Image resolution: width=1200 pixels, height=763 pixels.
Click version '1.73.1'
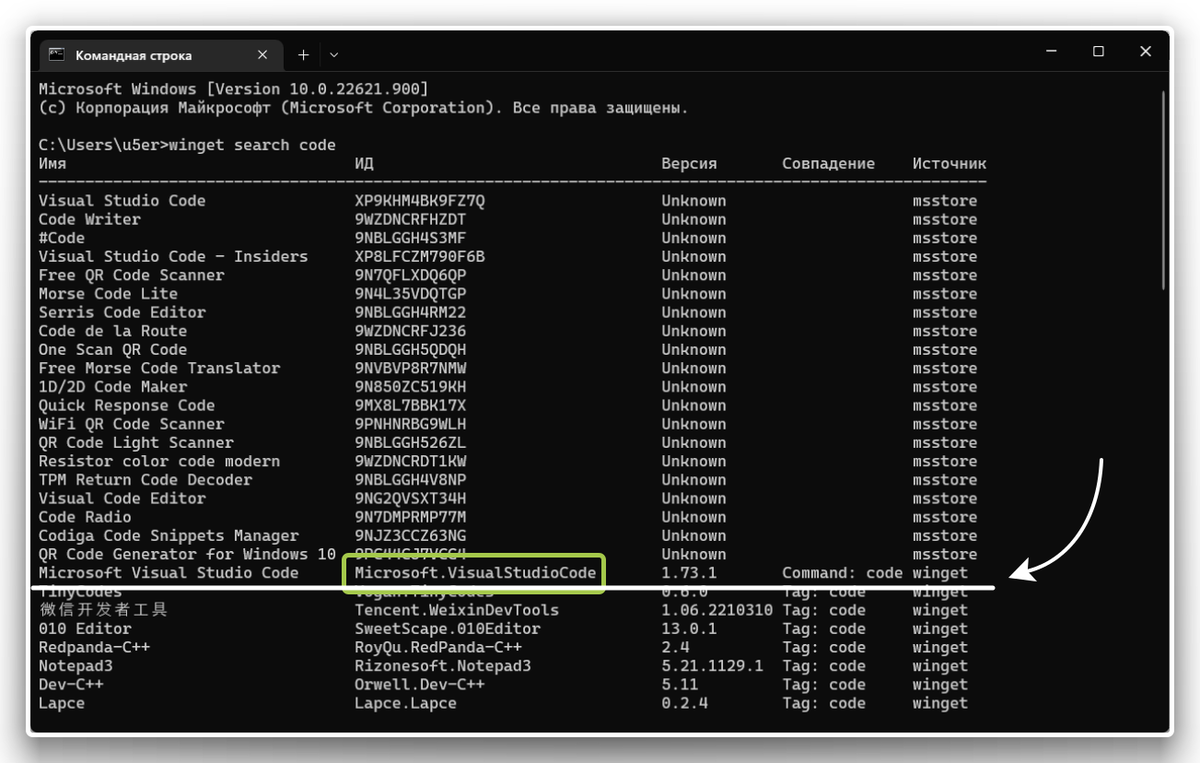[689, 573]
